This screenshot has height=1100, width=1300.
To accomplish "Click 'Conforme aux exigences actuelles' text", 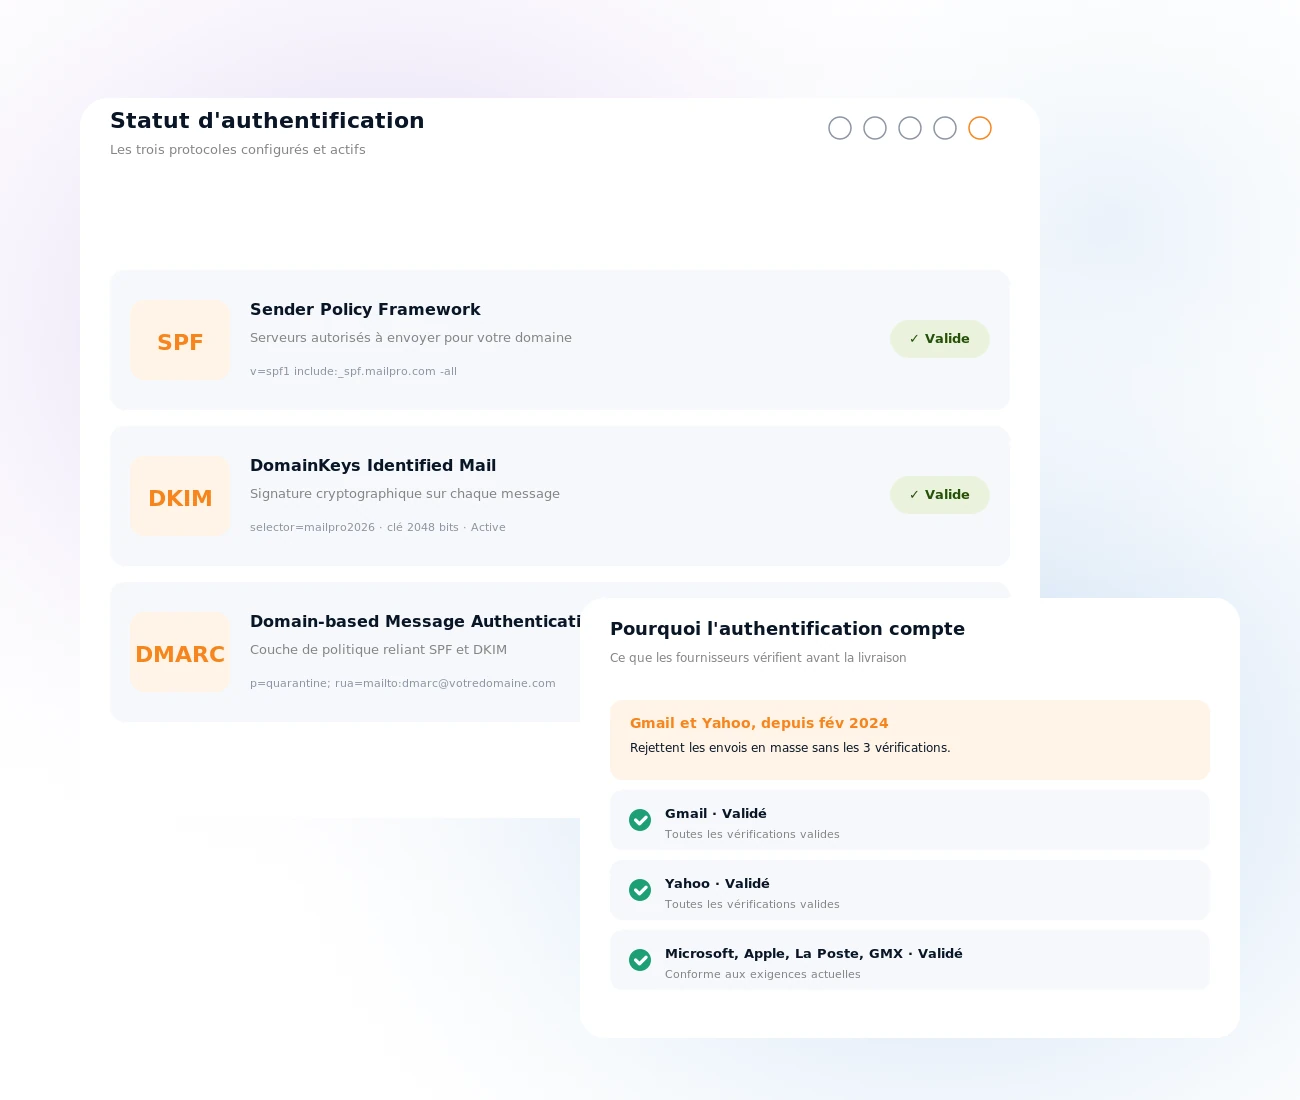I will (763, 974).
